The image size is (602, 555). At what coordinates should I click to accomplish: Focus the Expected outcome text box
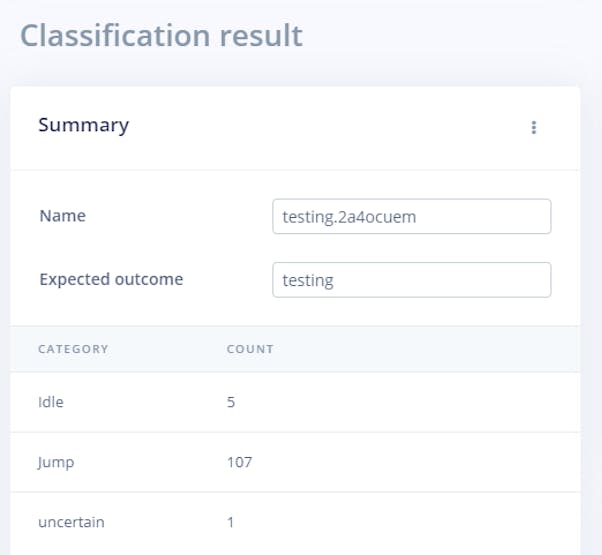tap(411, 280)
